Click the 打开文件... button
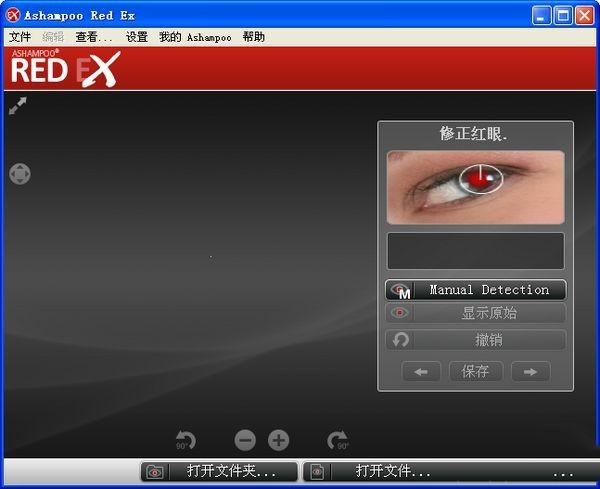Image resolution: width=600 pixels, height=489 pixels. tap(450, 471)
